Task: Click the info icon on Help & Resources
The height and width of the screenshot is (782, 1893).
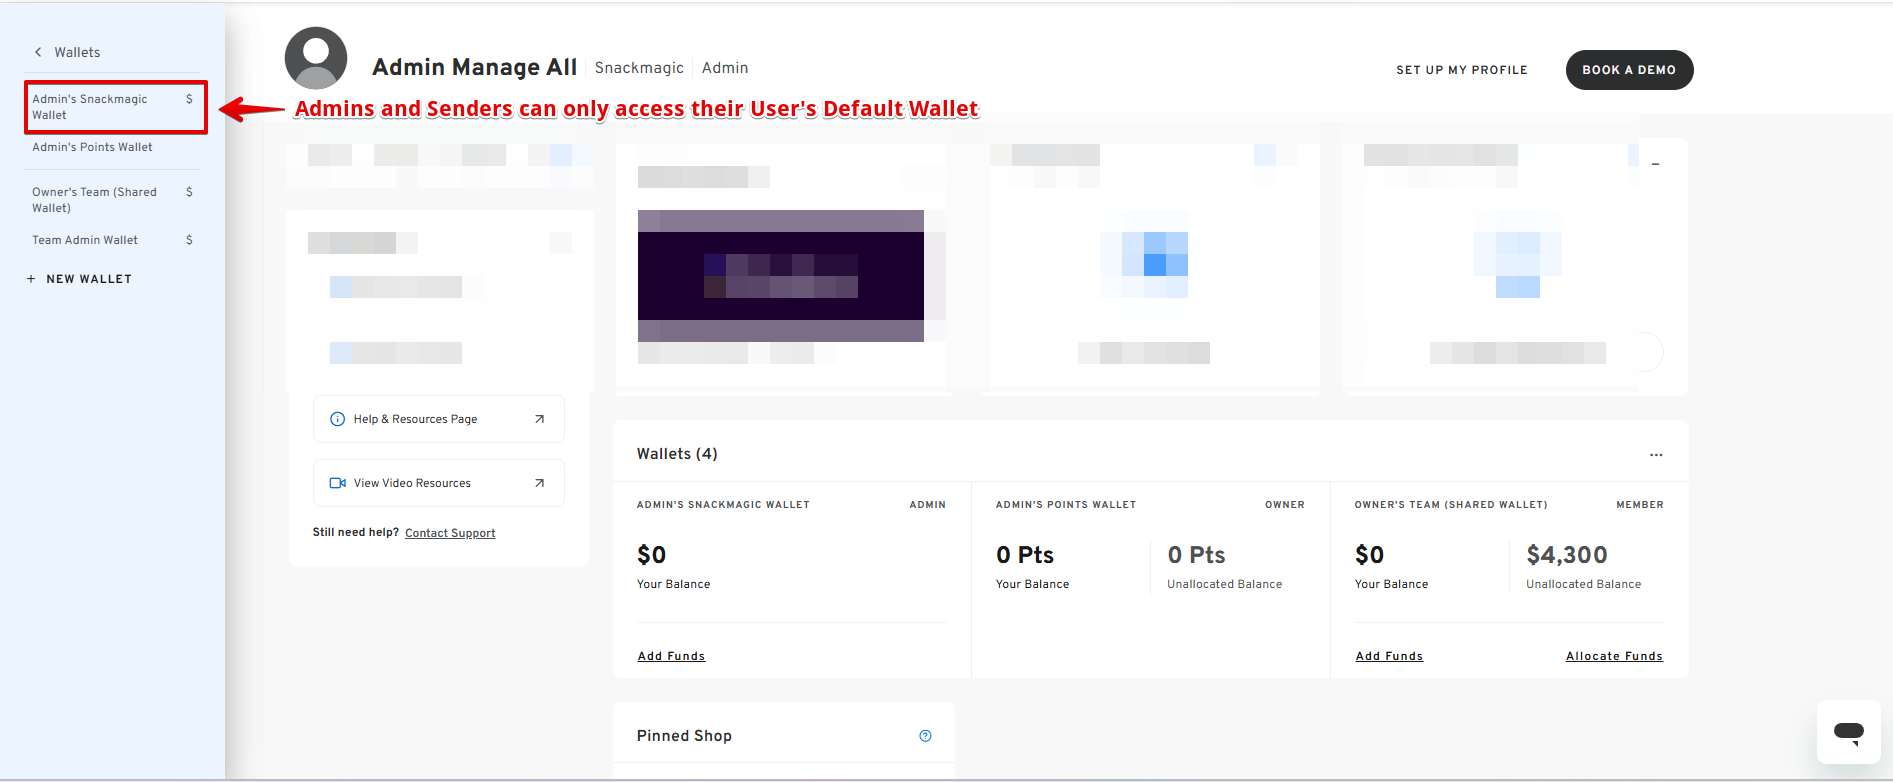Action: 338,419
